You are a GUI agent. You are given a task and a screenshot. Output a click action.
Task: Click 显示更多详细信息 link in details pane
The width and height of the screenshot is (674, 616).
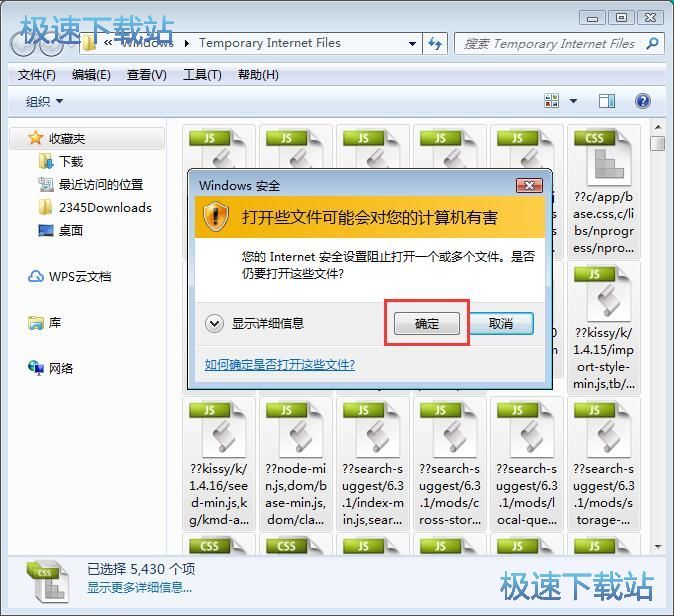(x=140, y=587)
